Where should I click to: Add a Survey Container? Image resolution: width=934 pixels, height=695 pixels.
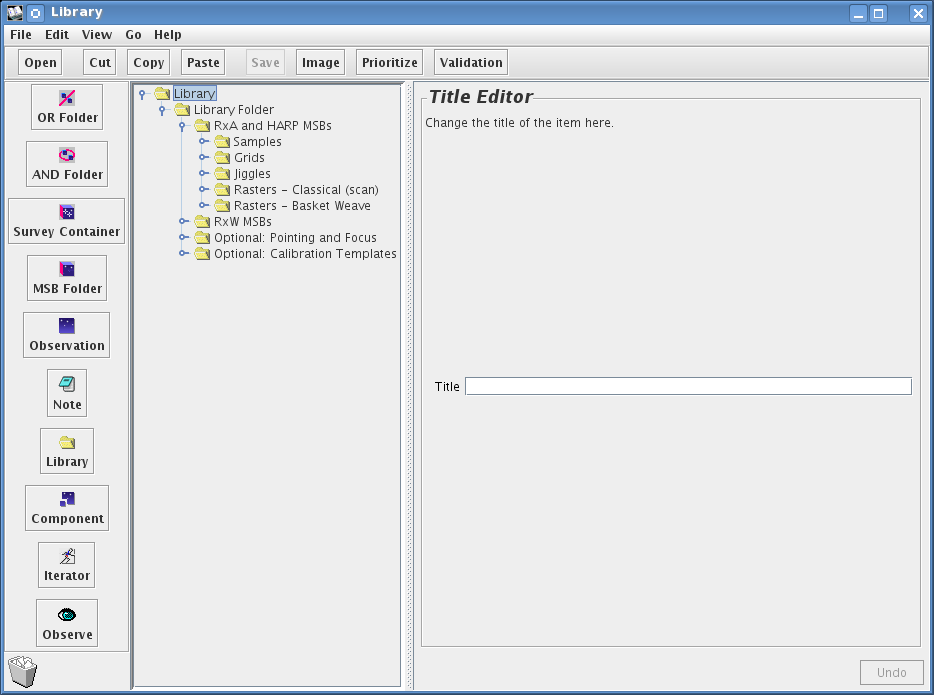(x=67, y=221)
